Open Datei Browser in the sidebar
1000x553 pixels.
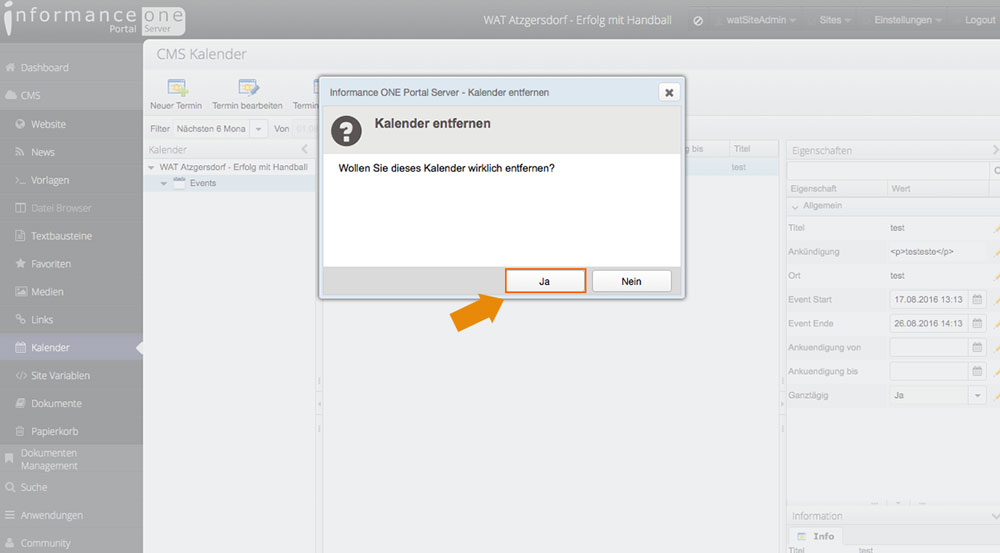click(x=61, y=208)
